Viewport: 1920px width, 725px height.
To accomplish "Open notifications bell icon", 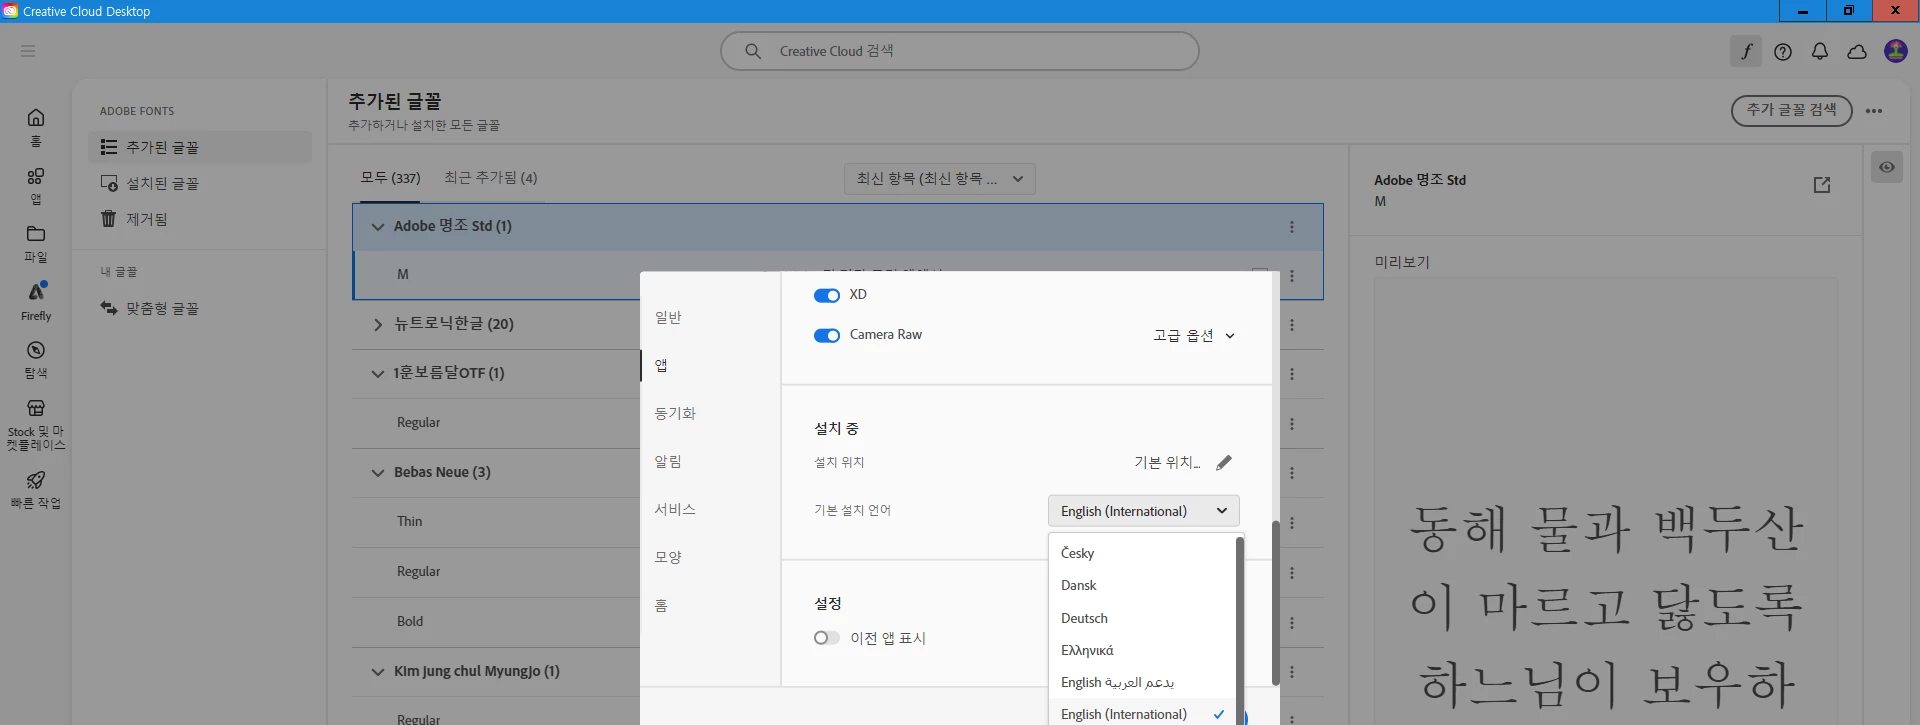I will pyautogui.click(x=1820, y=52).
